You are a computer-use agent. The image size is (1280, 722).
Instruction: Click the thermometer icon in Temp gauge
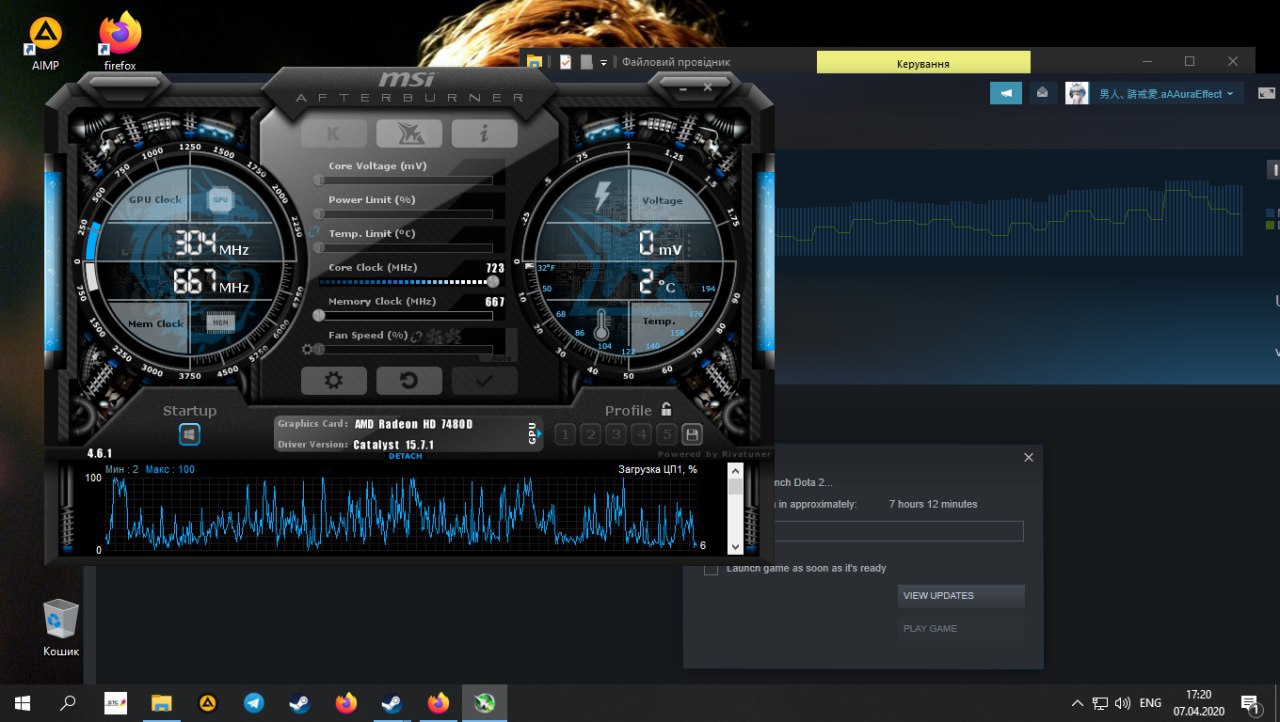click(602, 326)
